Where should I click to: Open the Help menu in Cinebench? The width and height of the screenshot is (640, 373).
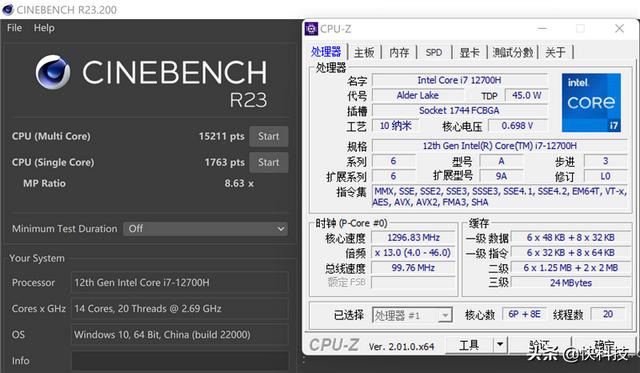pos(44,28)
